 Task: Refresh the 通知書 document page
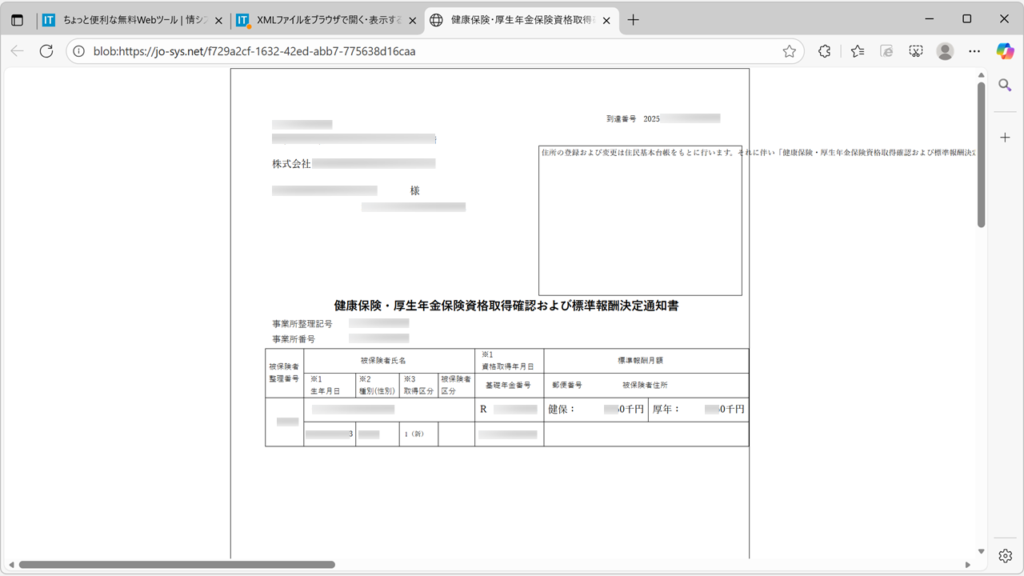coord(44,51)
